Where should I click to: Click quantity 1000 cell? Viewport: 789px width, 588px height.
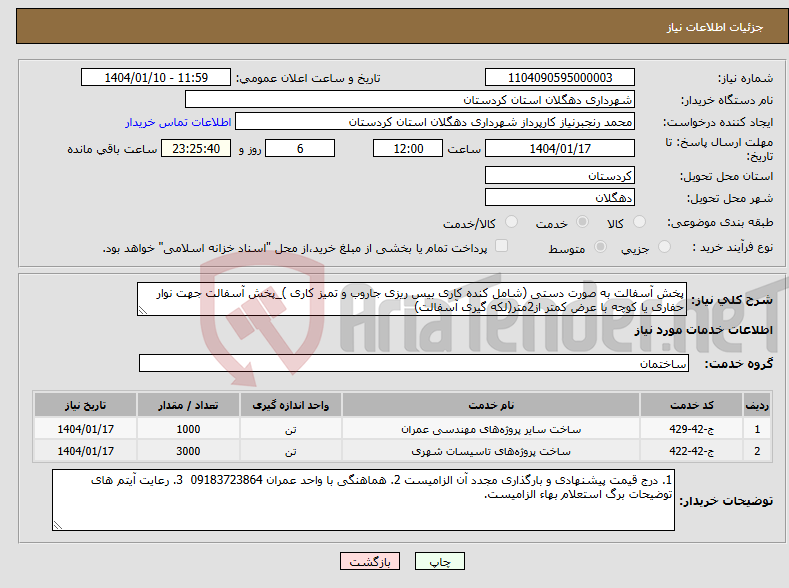pos(188,429)
